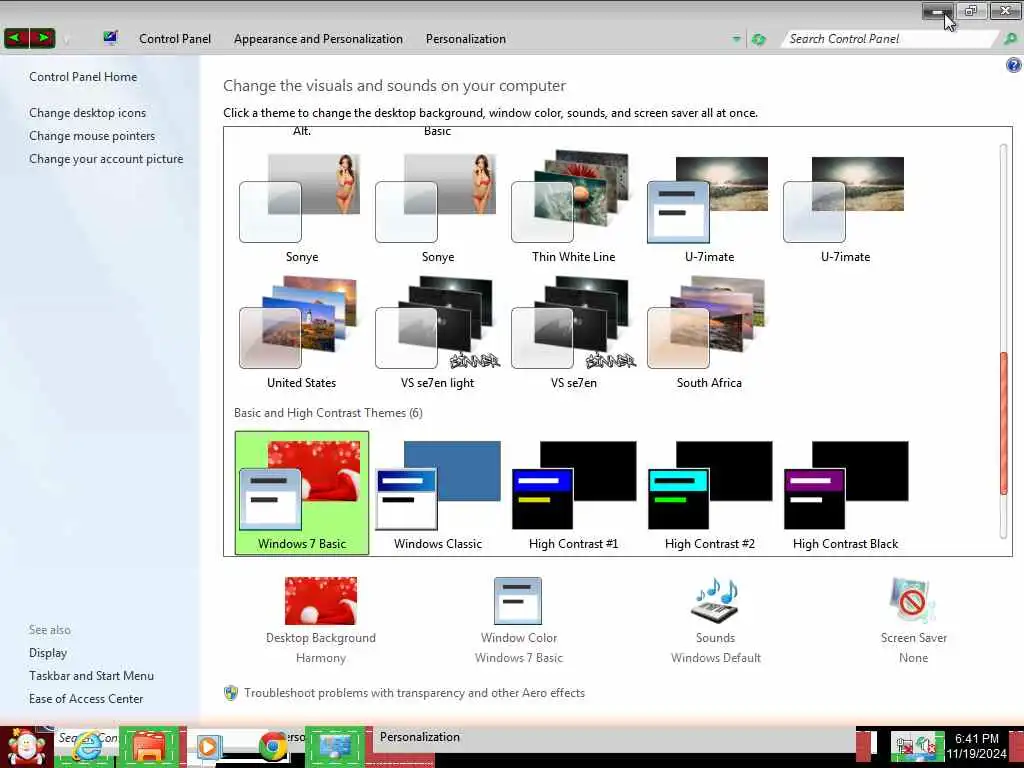Open the Screen Saver icon
Screen dimensions: 1024x768
pyautogui.click(x=913, y=601)
